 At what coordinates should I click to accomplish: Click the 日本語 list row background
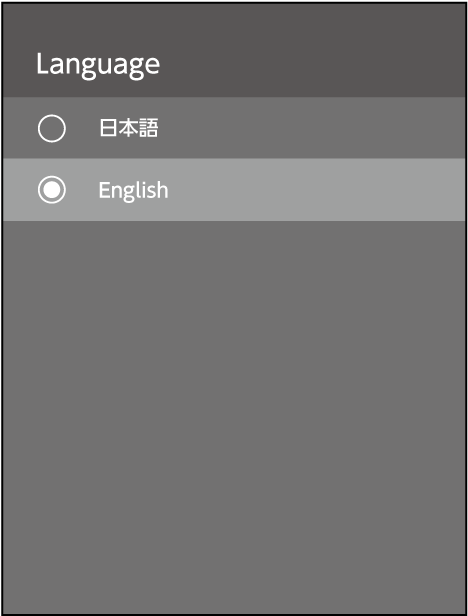tap(234, 128)
